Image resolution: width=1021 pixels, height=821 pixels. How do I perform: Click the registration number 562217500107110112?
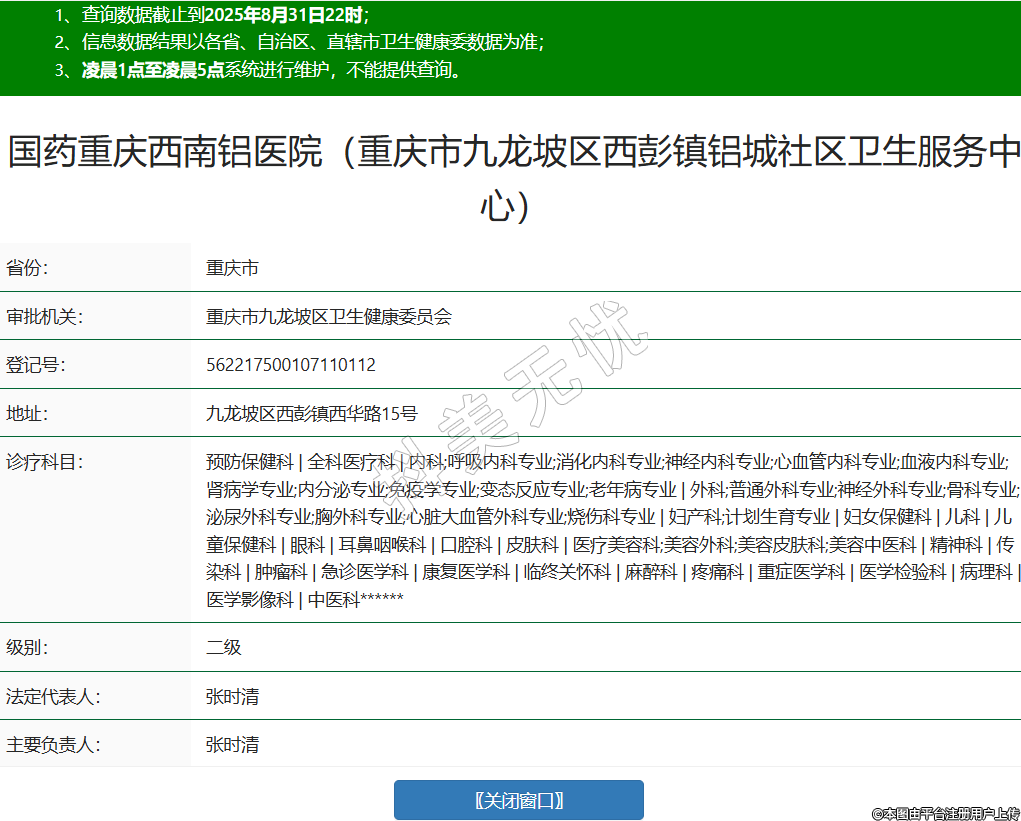click(291, 365)
